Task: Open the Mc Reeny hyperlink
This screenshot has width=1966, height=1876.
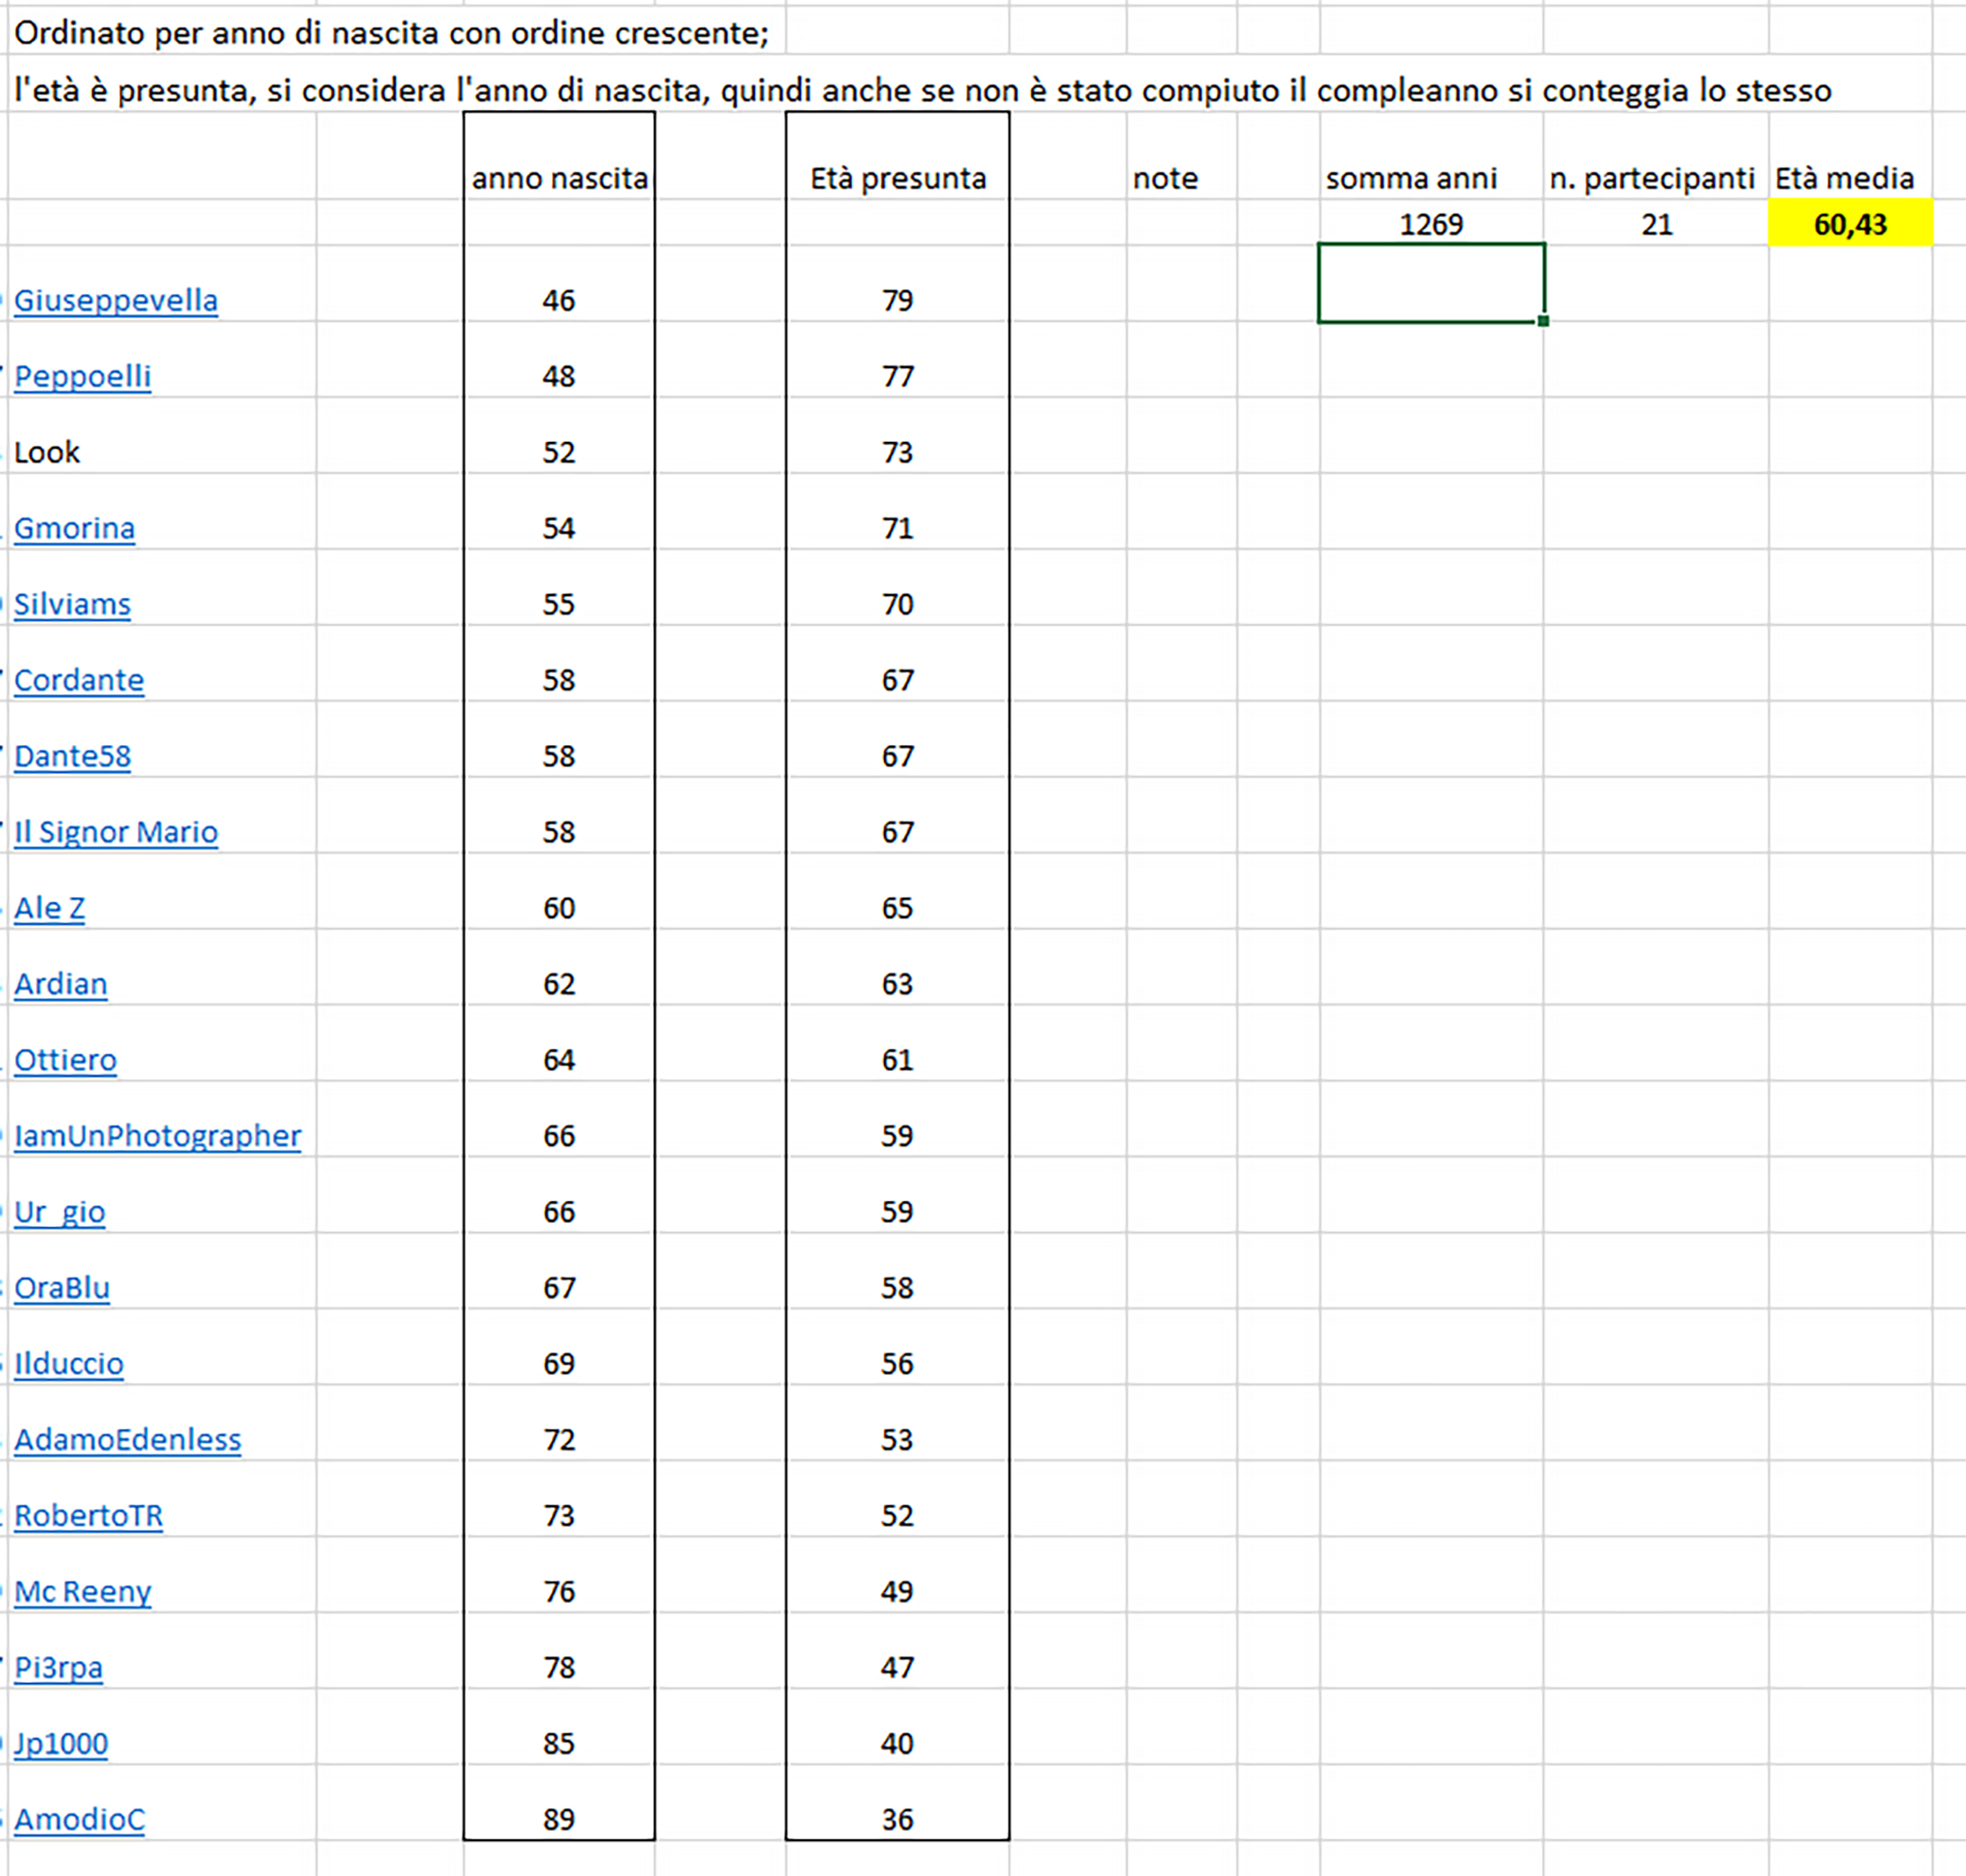Action: tap(82, 1592)
